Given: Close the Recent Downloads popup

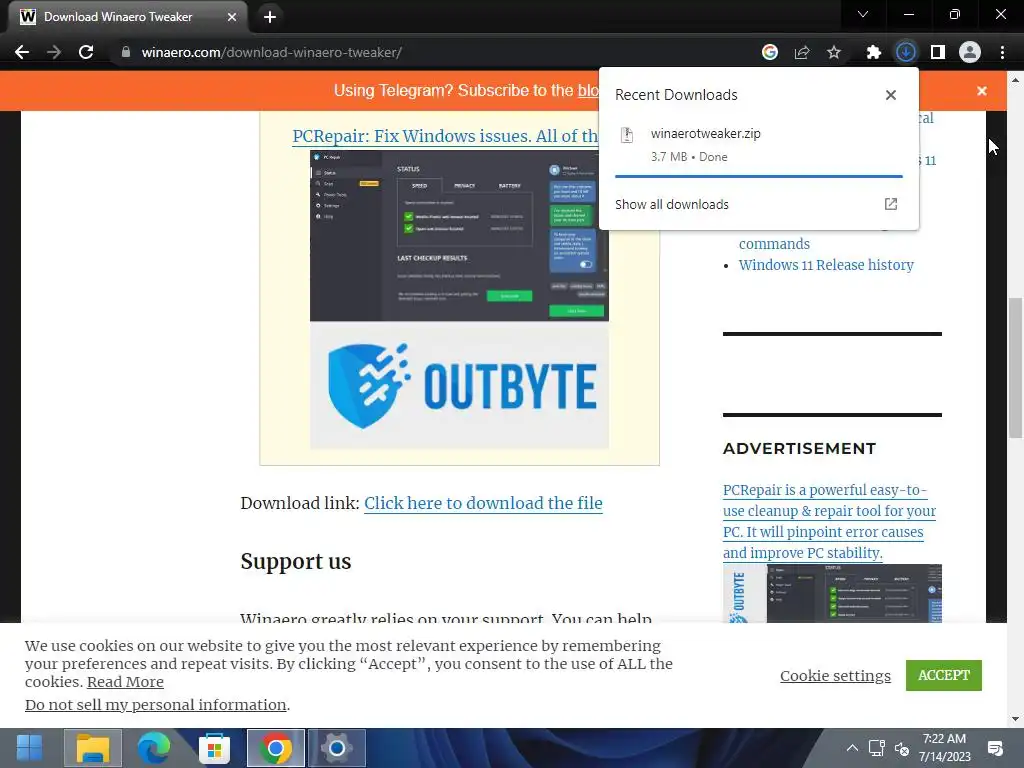Looking at the screenshot, I should 891,95.
